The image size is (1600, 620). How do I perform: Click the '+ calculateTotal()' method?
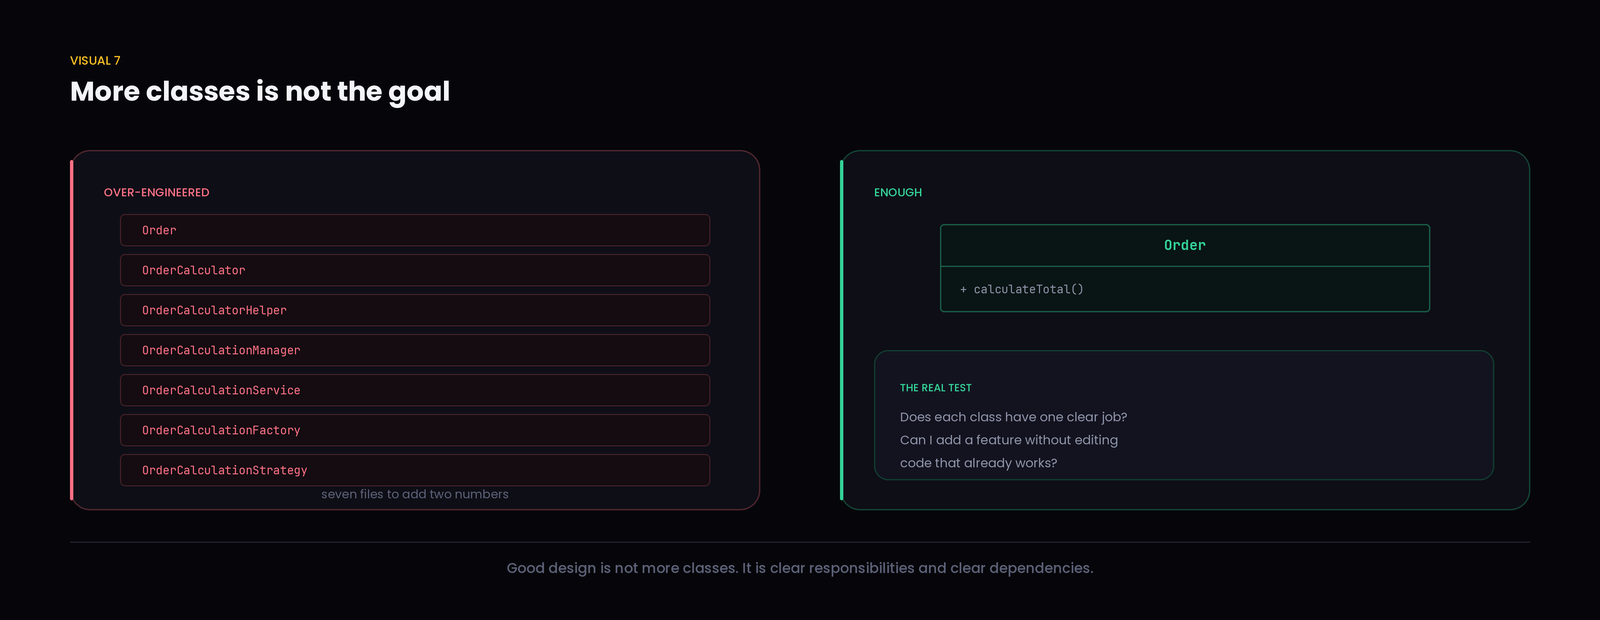[1022, 289]
